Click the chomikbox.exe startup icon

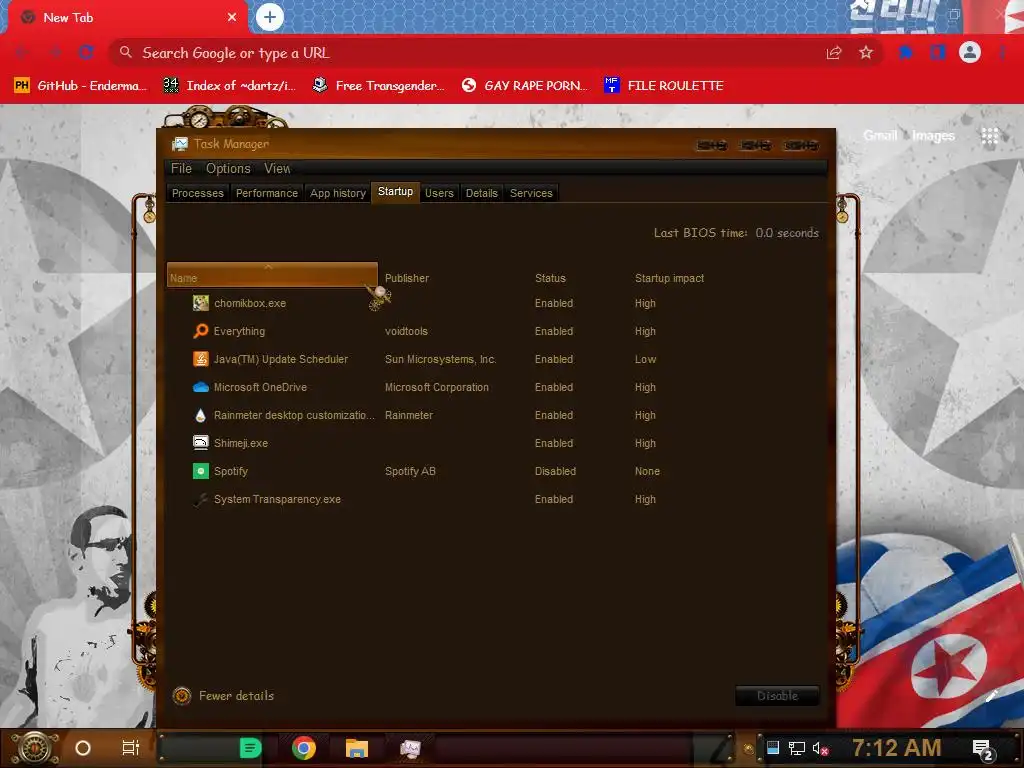click(x=200, y=303)
